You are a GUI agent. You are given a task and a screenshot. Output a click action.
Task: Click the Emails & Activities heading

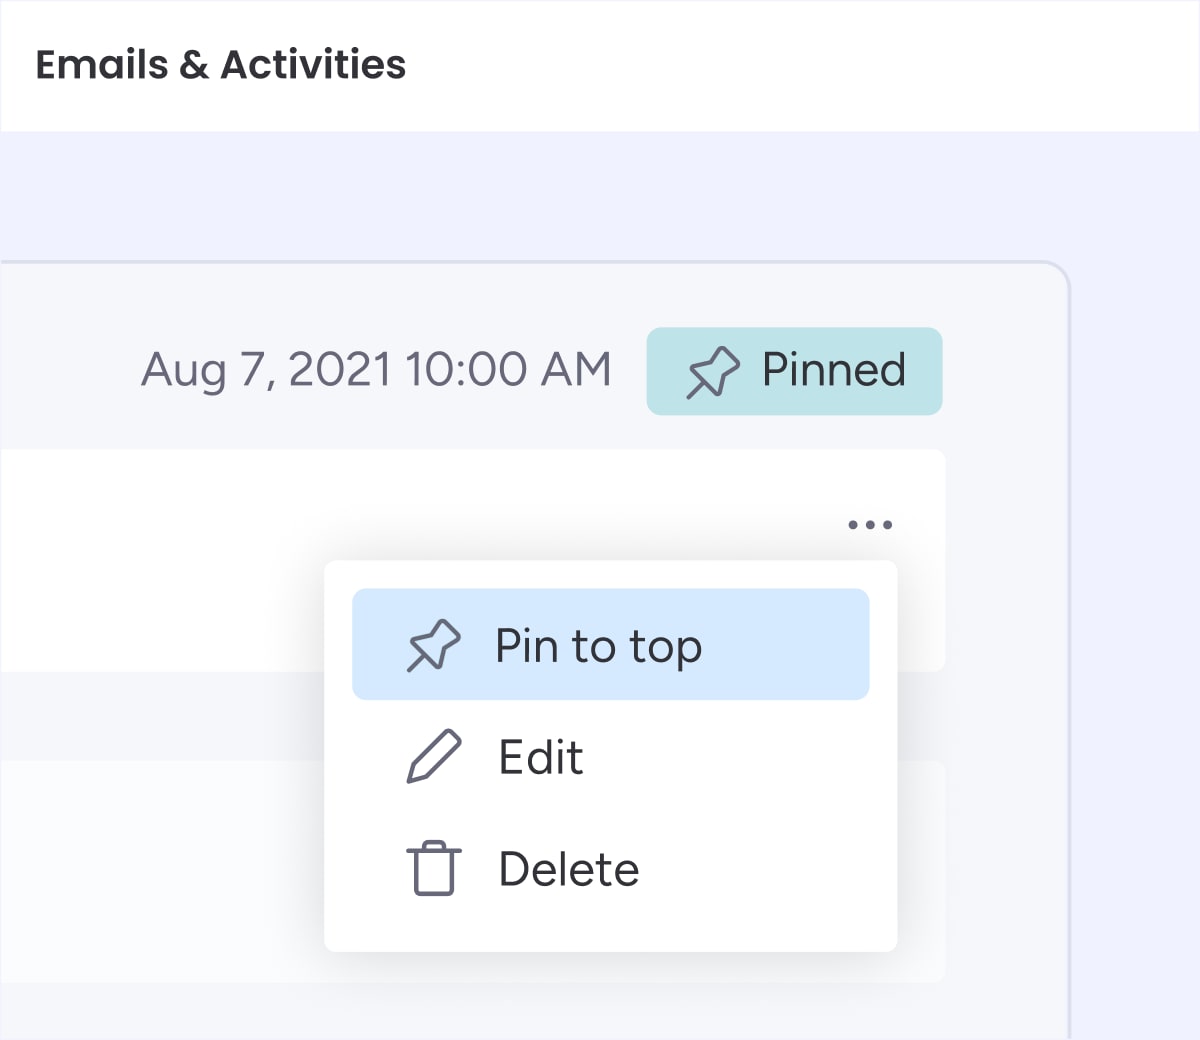pyautogui.click(x=221, y=64)
